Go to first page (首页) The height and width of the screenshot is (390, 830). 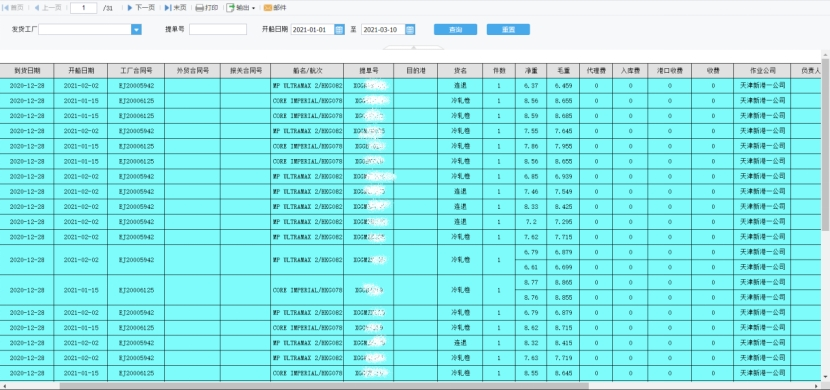point(13,8)
